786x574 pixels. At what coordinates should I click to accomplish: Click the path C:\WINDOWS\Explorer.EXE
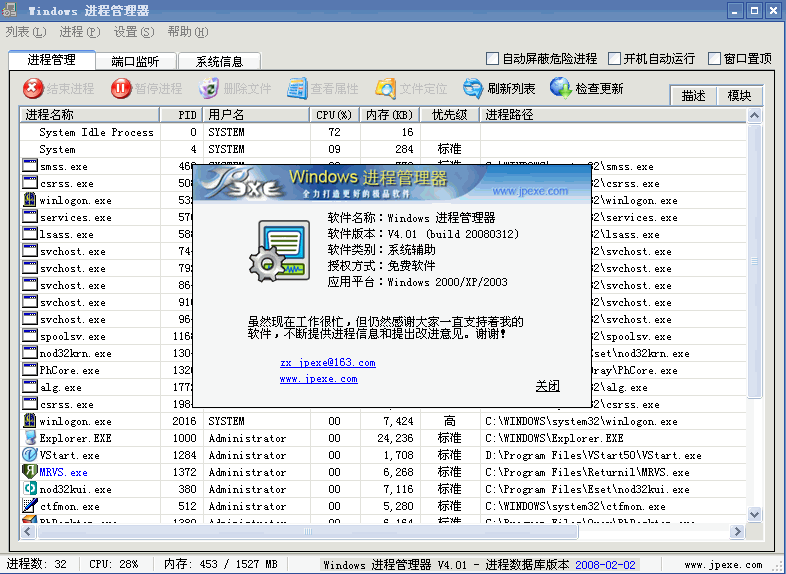pos(554,438)
